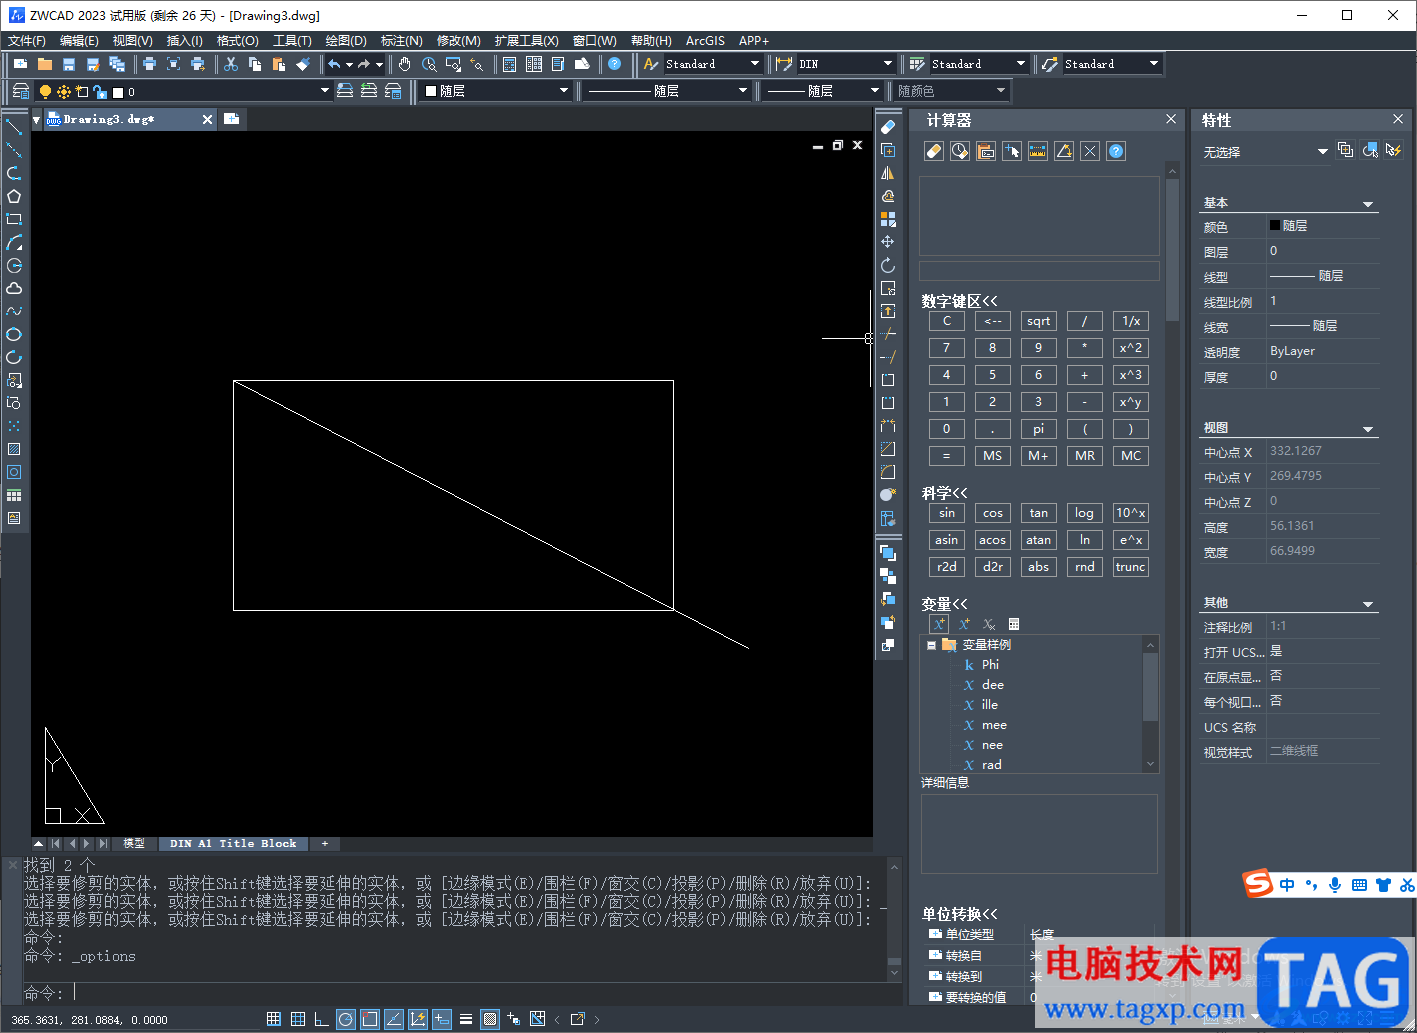This screenshot has height=1033, width=1417.
Task: Click the calculator Get Coordinates cursor icon
Action: pyautogui.click(x=1012, y=151)
